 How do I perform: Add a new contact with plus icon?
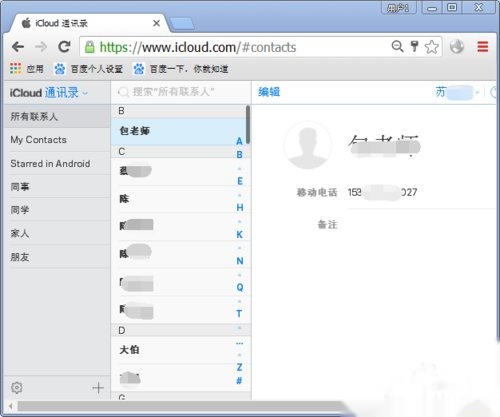(x=98, y=388)
